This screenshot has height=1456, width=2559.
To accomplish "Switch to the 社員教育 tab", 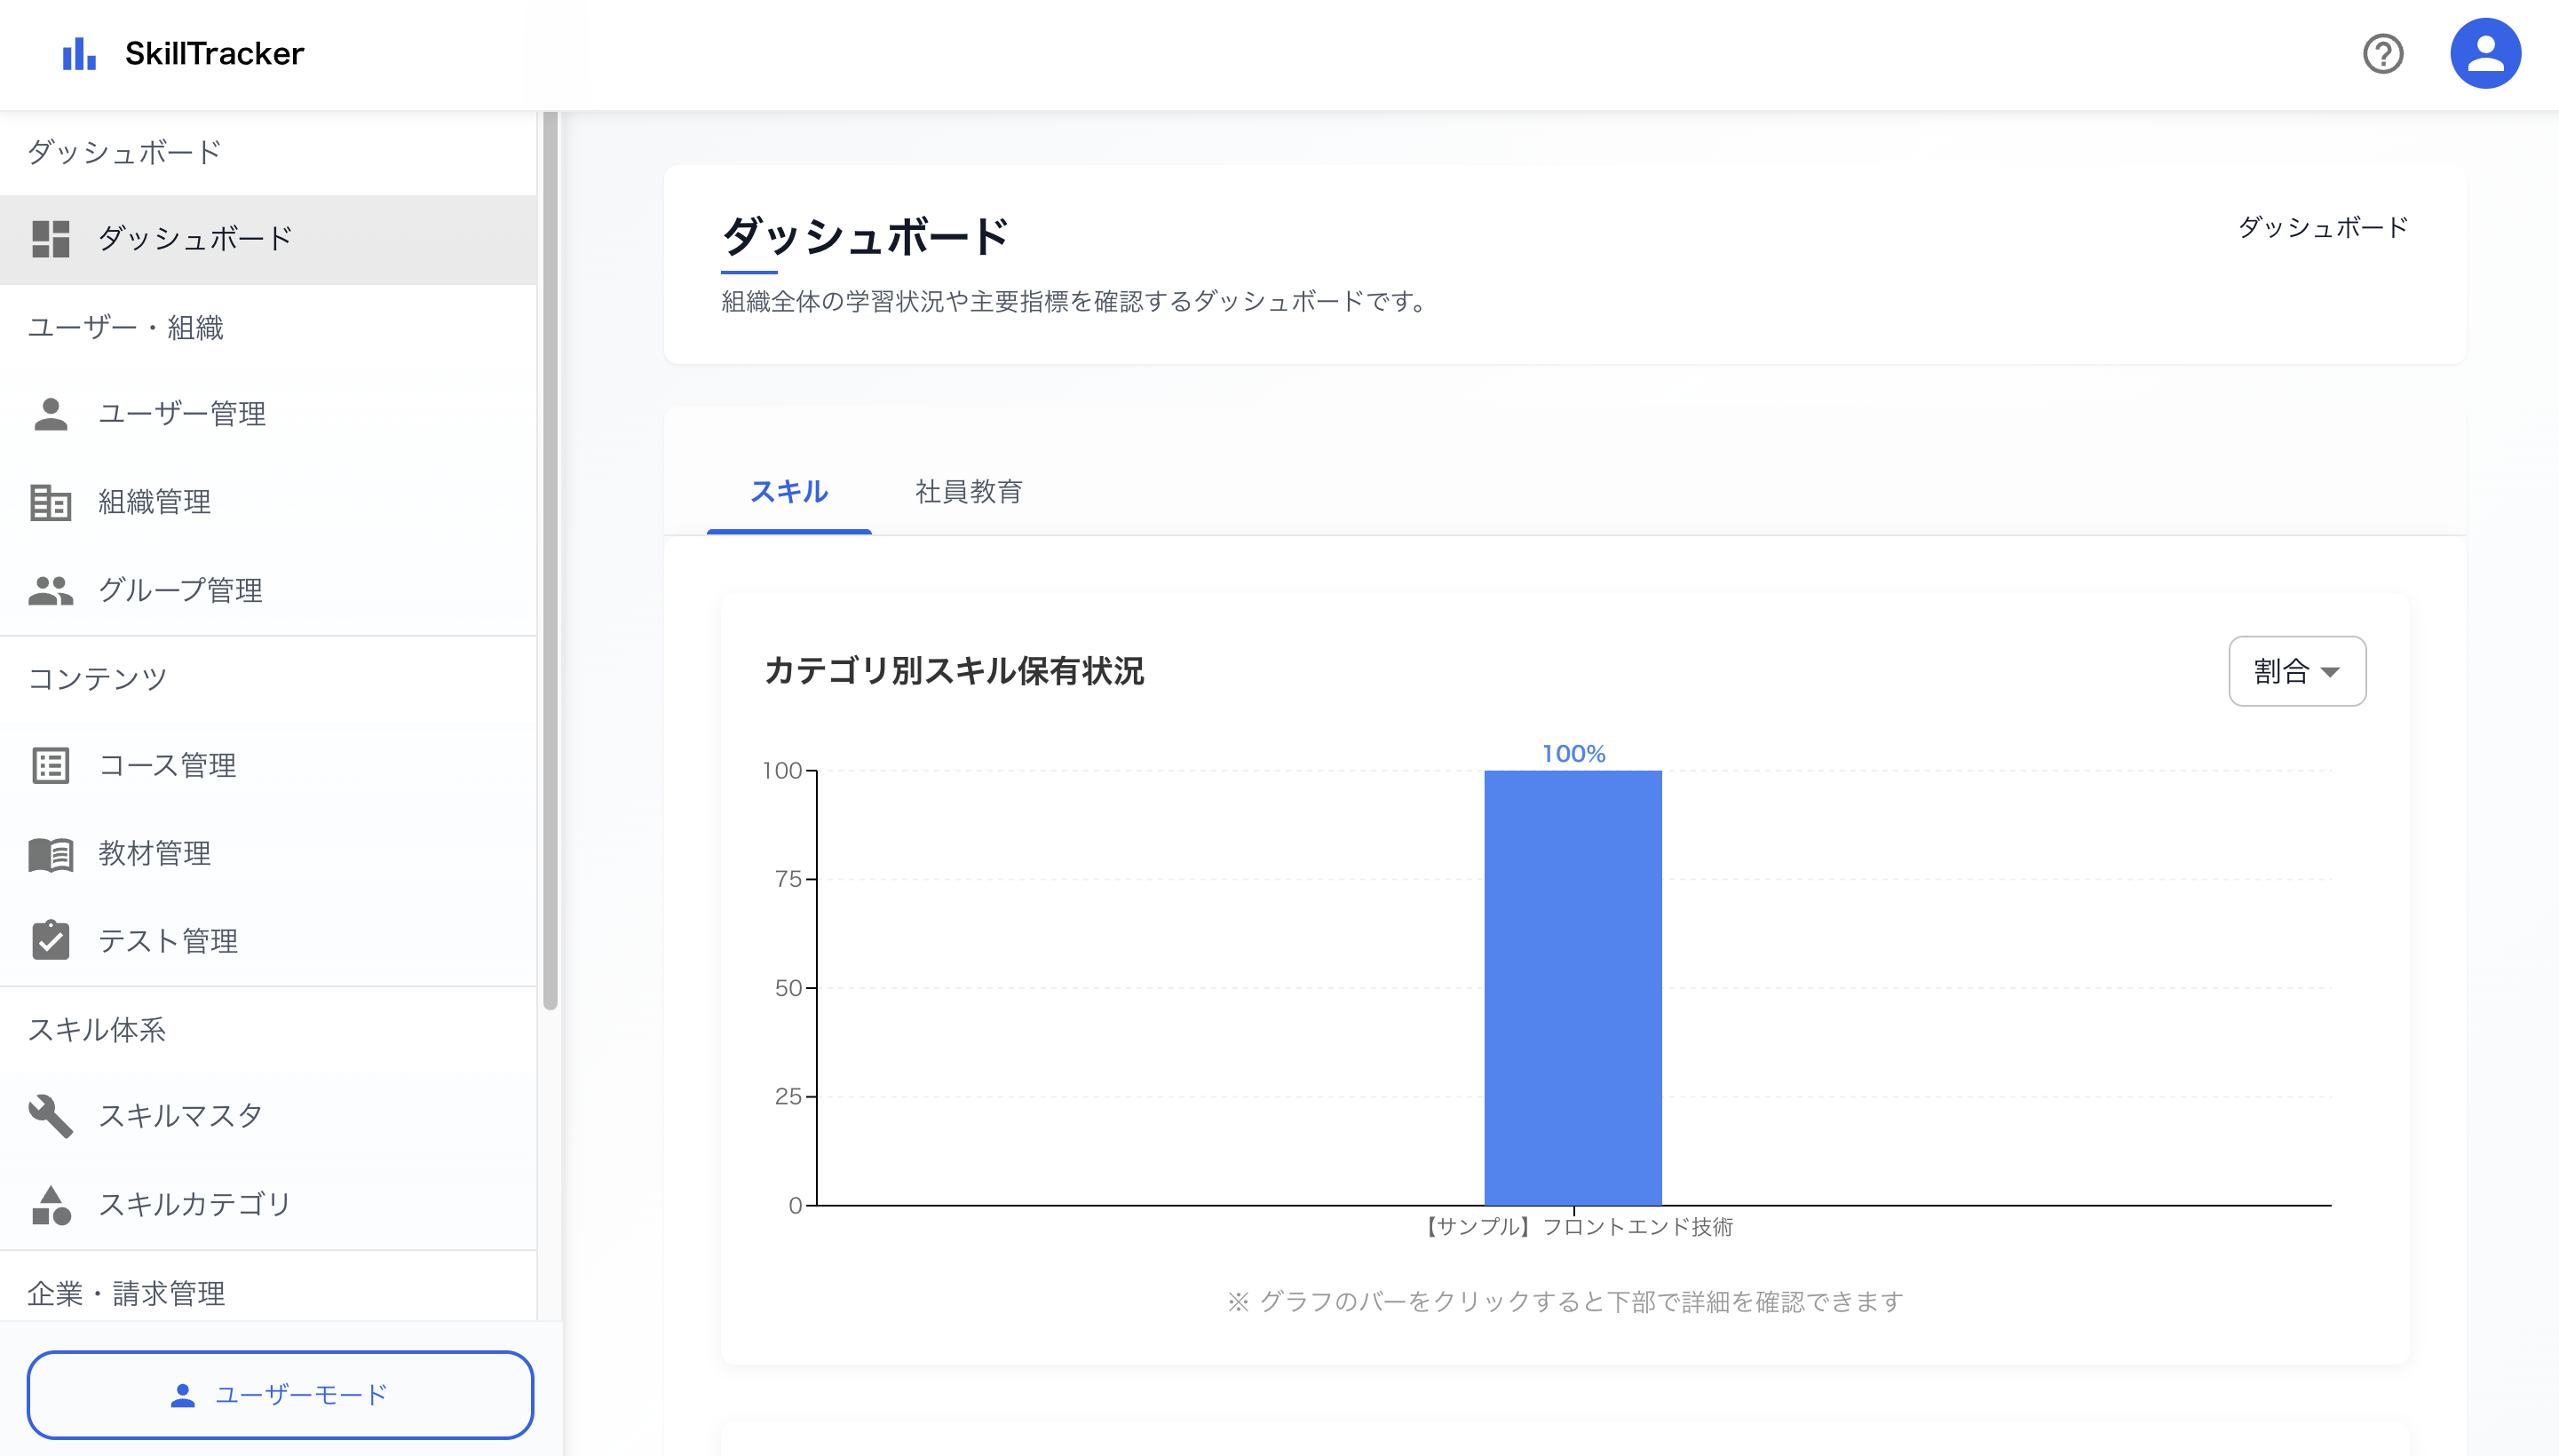I will point(968,492).
